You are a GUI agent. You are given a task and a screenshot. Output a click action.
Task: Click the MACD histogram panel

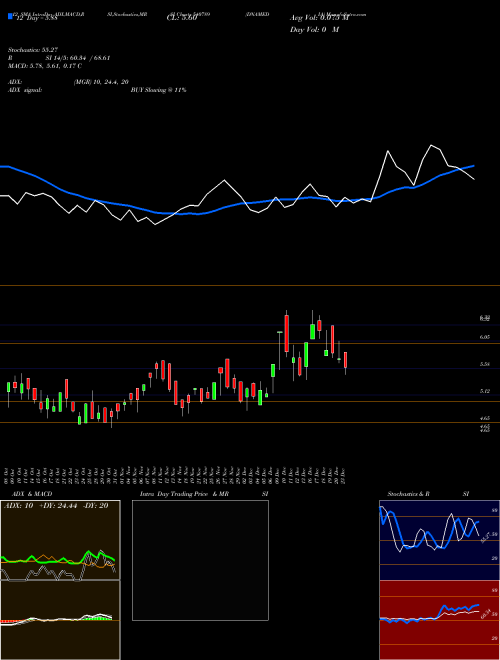click(60, 620)
